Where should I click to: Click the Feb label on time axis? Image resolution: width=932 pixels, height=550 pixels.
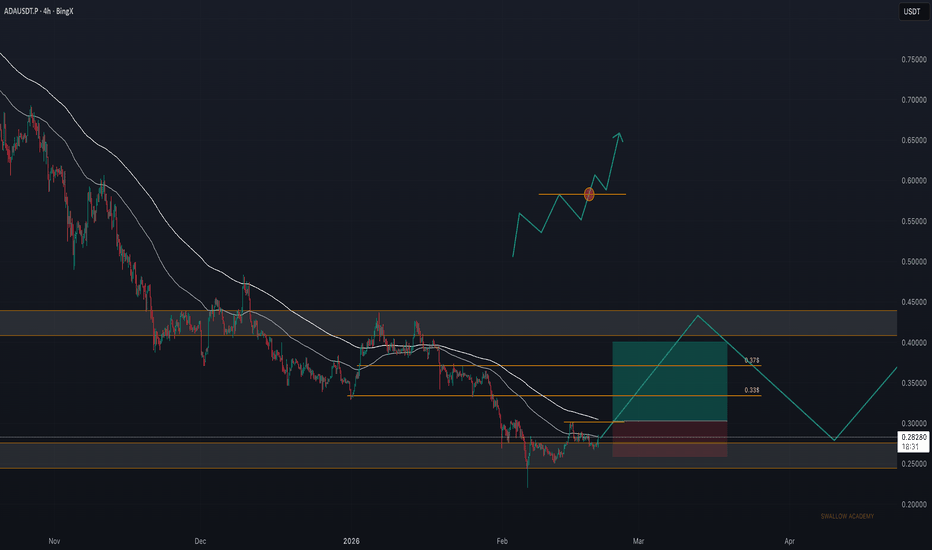[x=502, y=539]
